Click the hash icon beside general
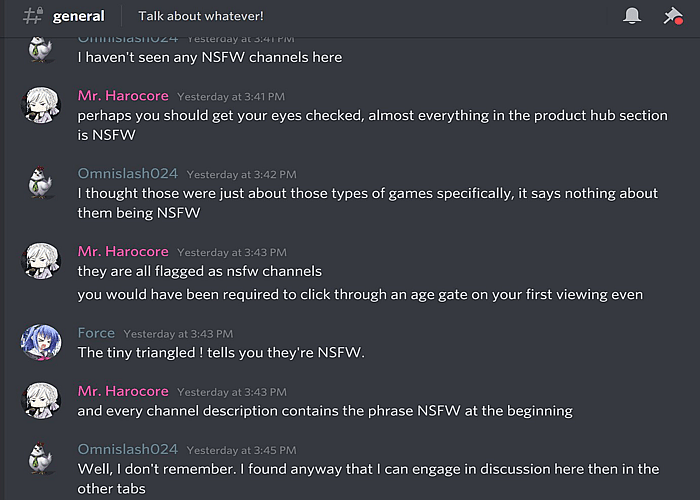The height and width of the screenshot is (500, 700). [33, 16]
